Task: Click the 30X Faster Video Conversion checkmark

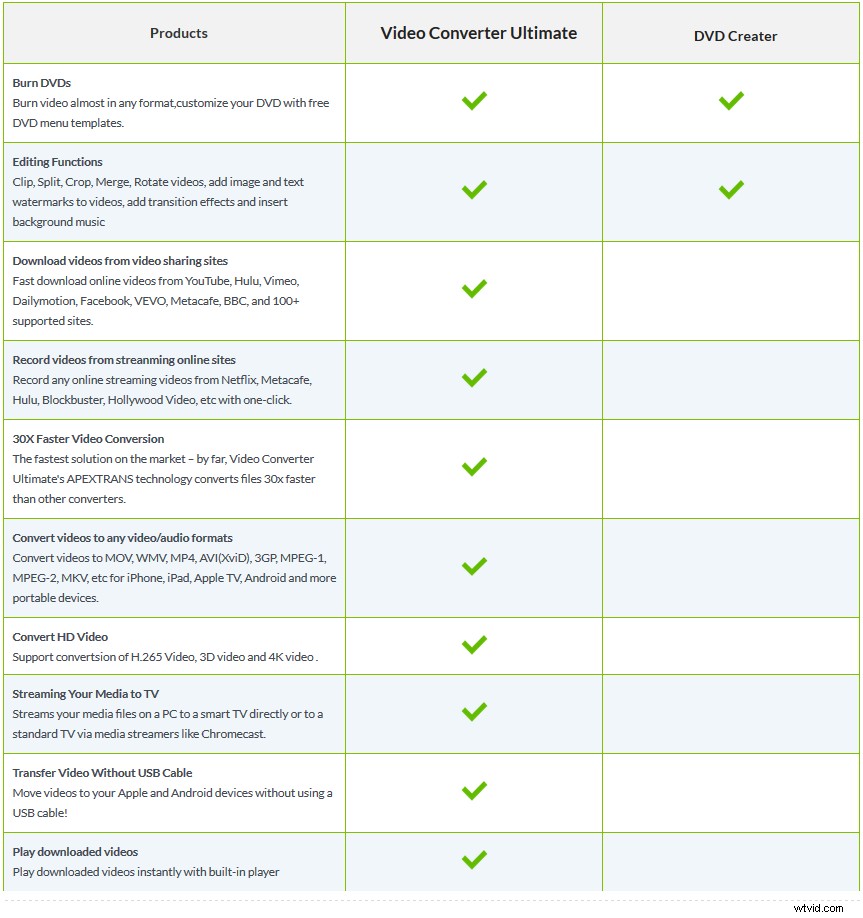Action: (x=474, y=467)
